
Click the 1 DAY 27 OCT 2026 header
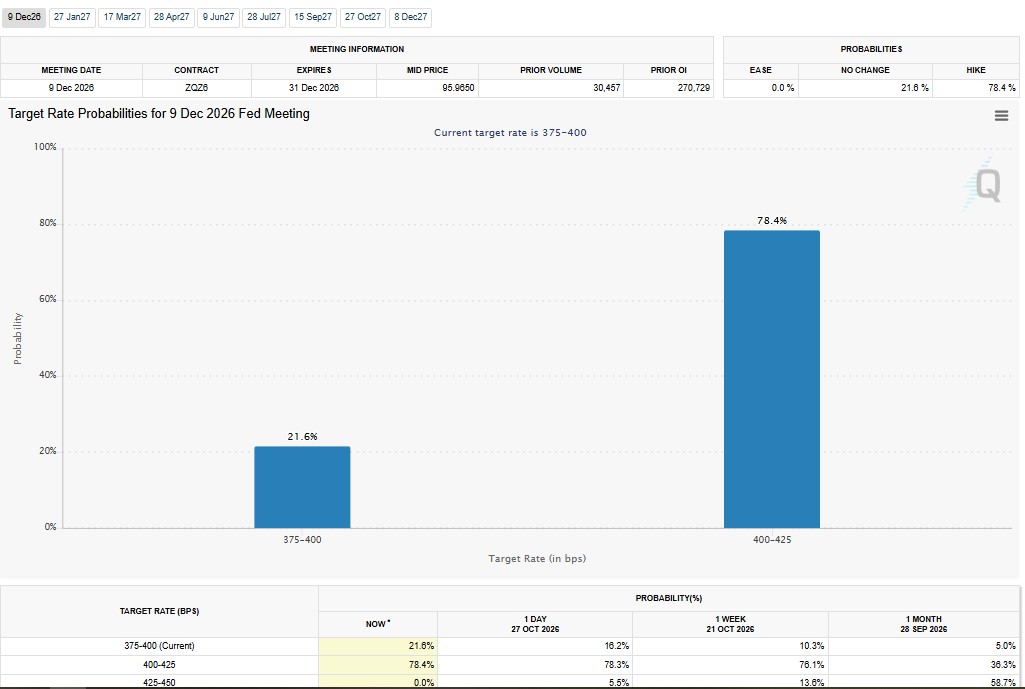point(535,624)
